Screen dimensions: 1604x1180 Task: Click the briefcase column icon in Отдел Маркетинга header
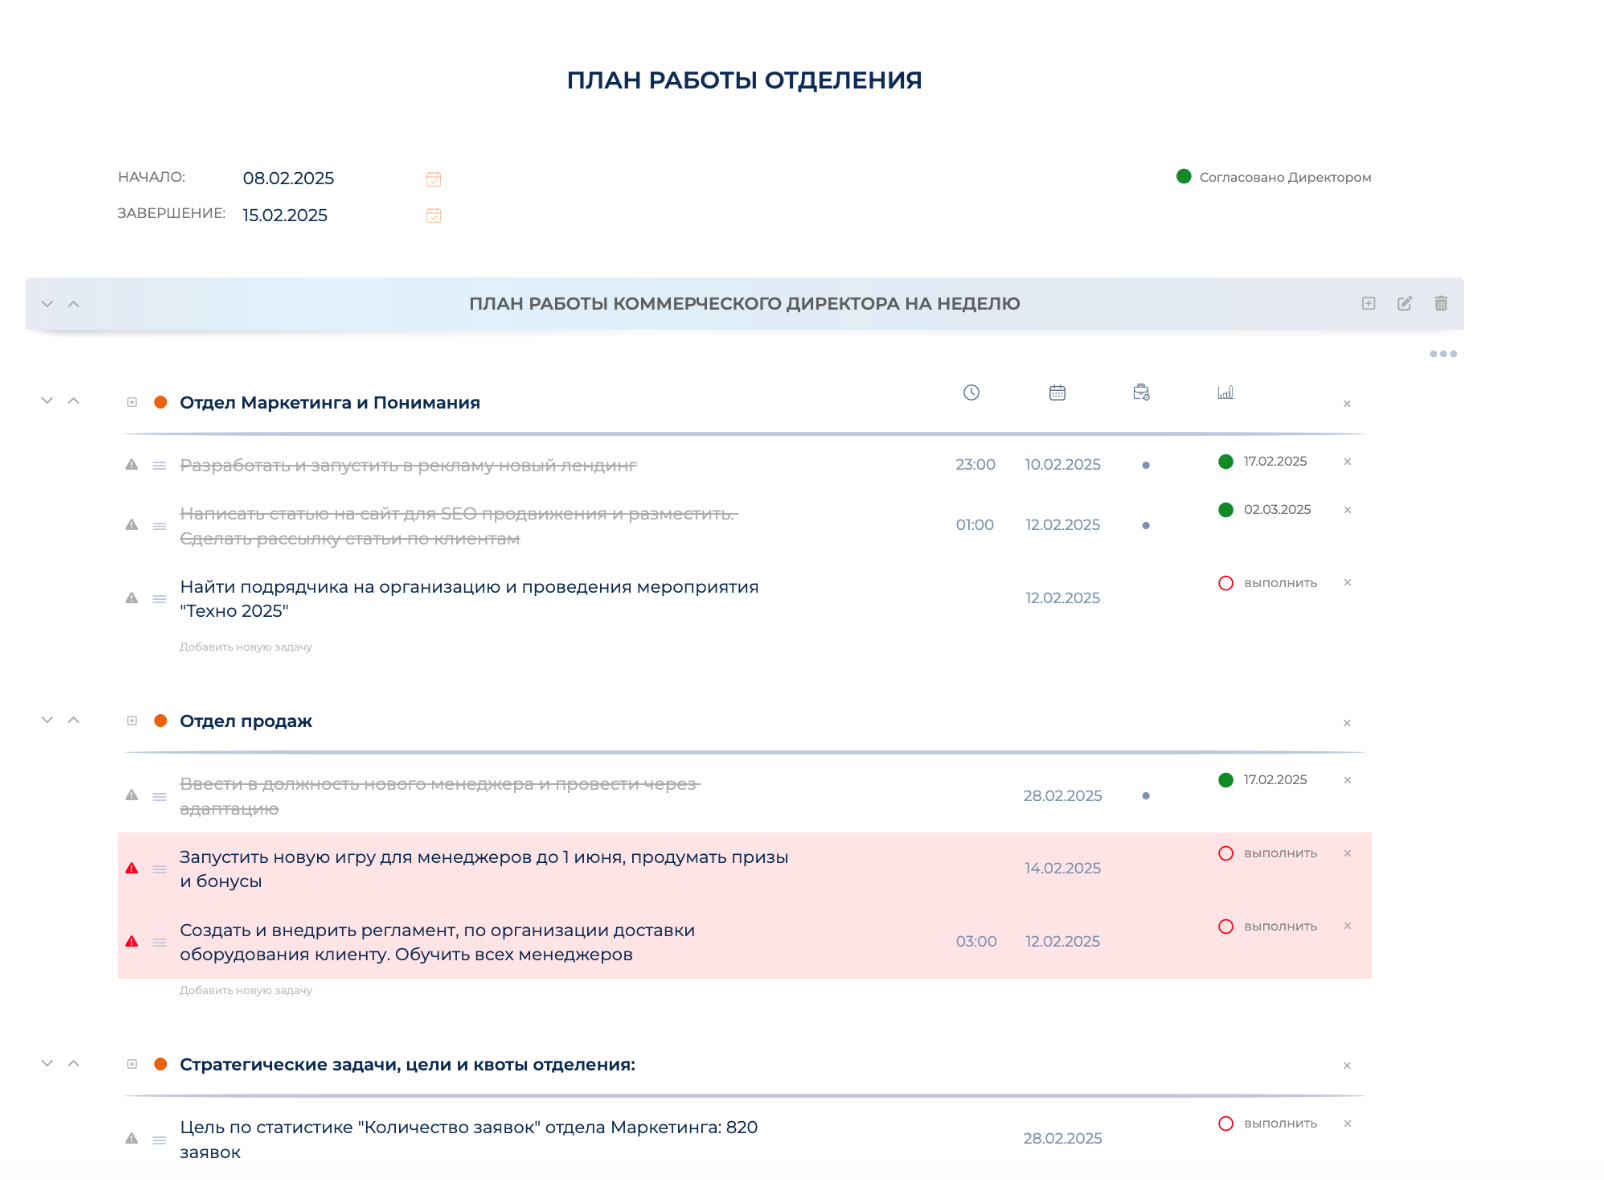point(1140,393)
